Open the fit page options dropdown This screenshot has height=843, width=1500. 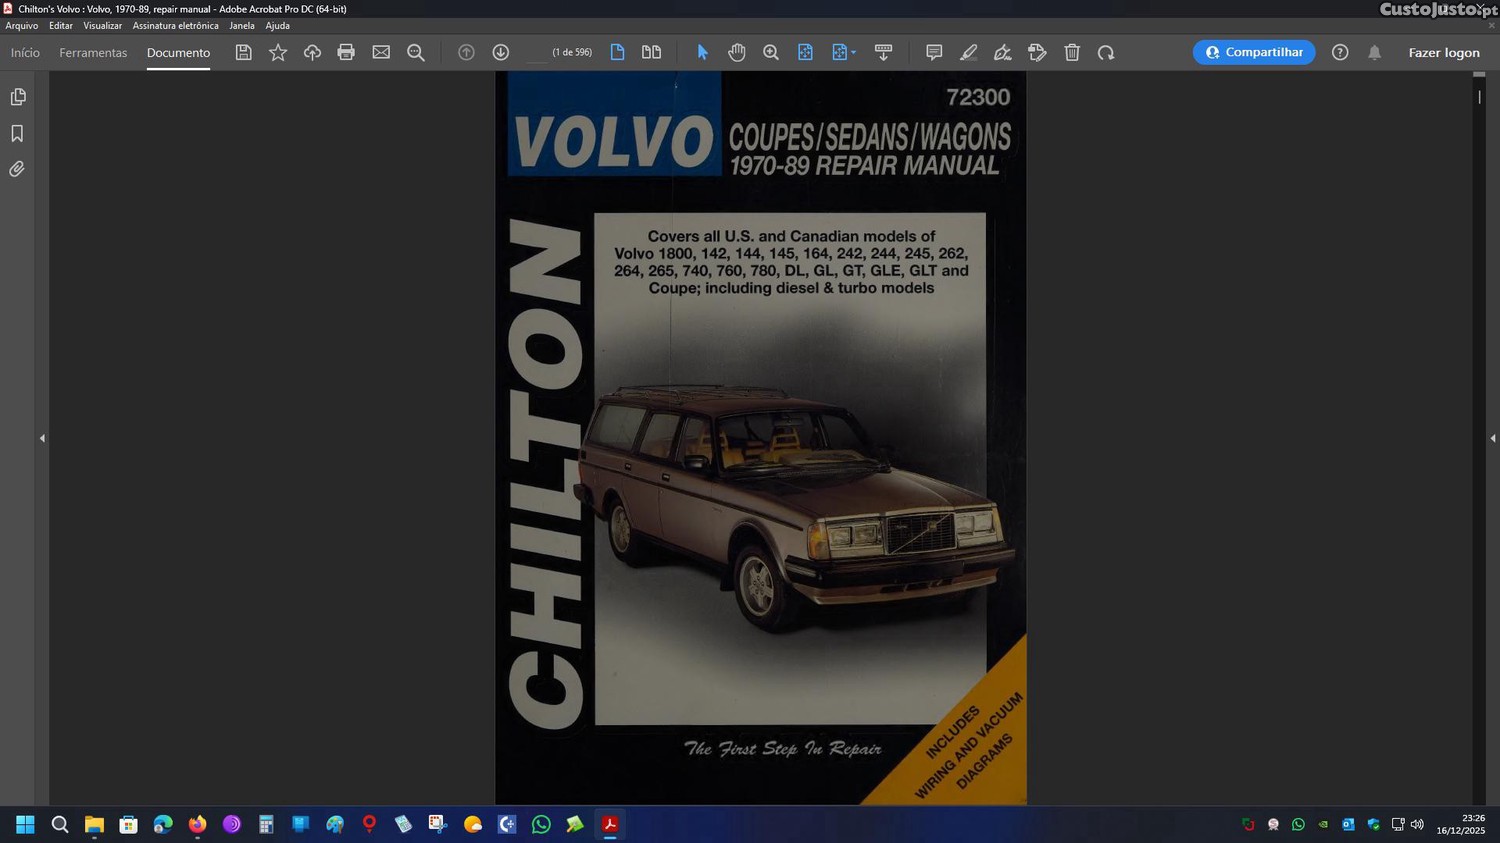[853, 52]
